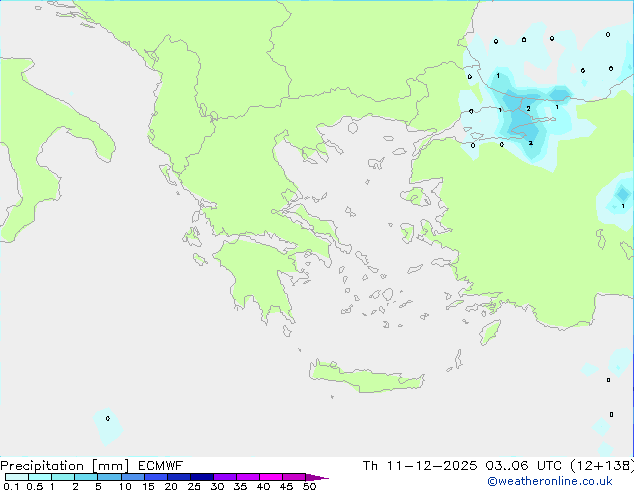Click the (12+138) forecast offset text
Screen dimensions: 634x490
click(602, 466)
